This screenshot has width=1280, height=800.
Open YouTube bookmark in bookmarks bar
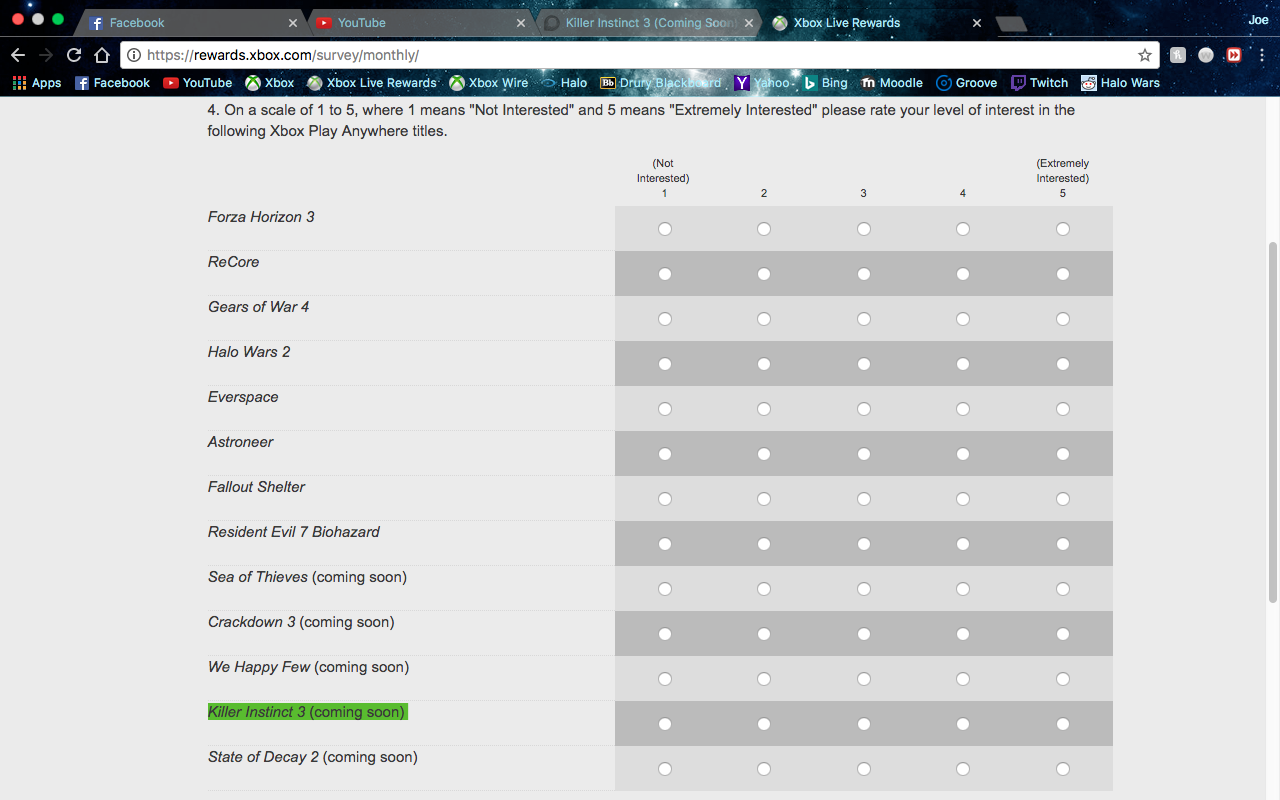[198, 83]
